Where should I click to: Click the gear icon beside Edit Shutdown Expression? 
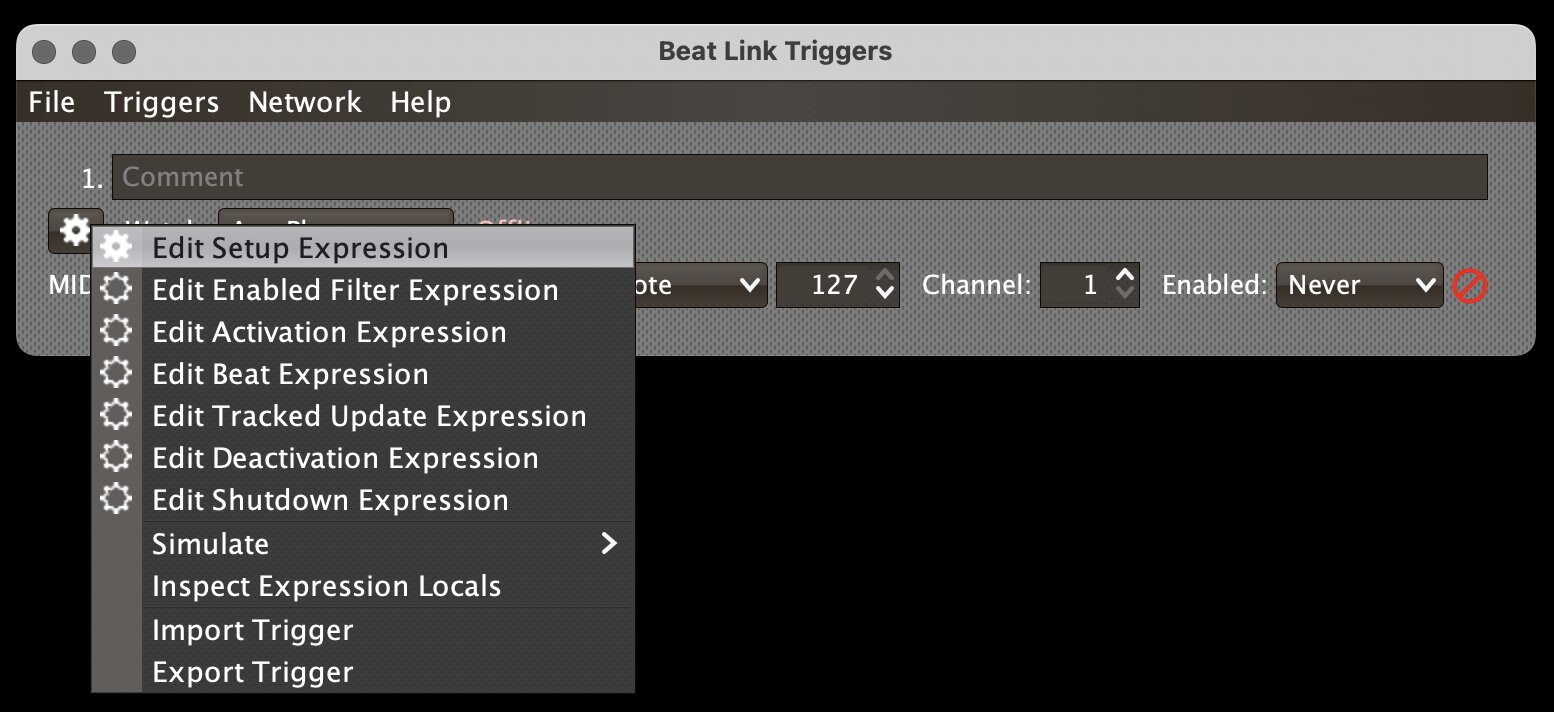pyautogui.click(x=117, y=500)
